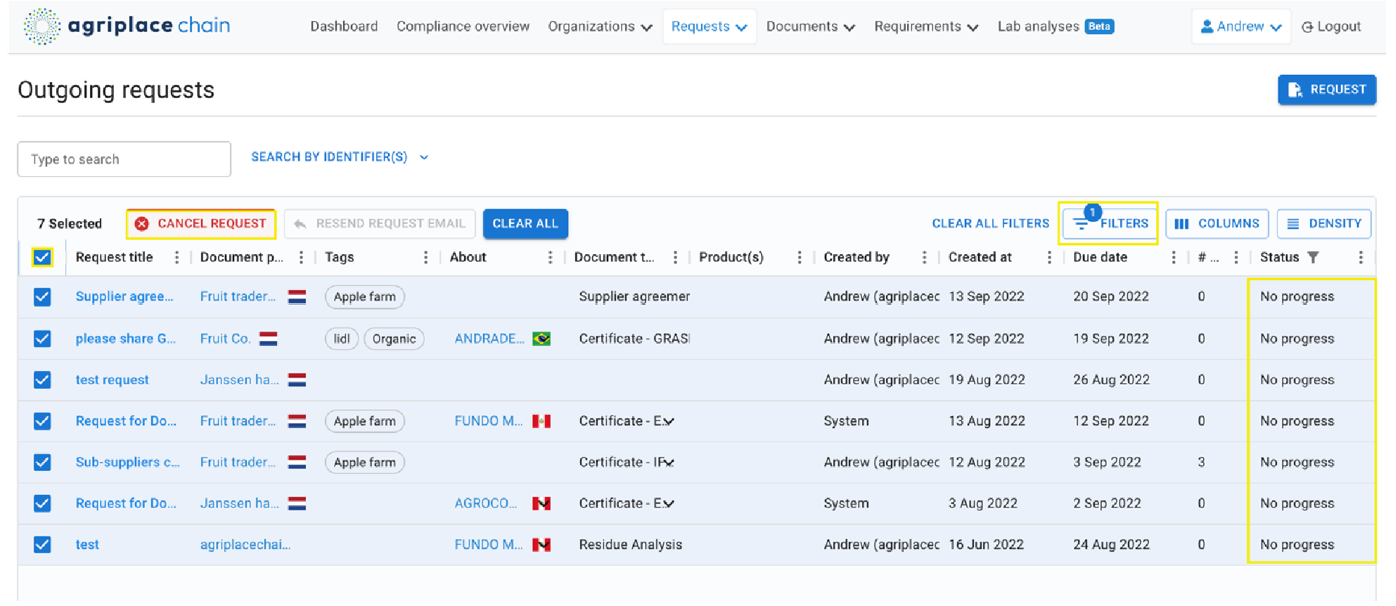The image size is (1396, 606).
Task: Click CLEAR ALL FILTERS
Action: tap(990, 224)
